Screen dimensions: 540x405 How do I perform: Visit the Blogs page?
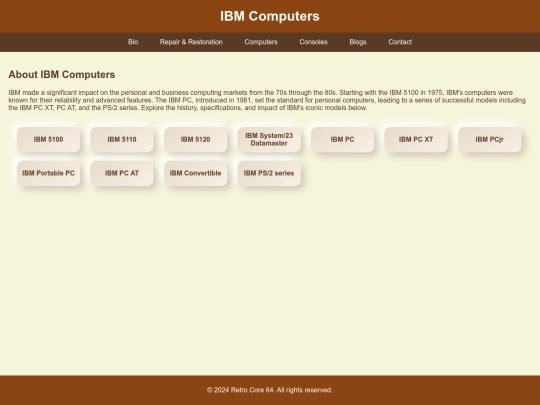point(358,42)
